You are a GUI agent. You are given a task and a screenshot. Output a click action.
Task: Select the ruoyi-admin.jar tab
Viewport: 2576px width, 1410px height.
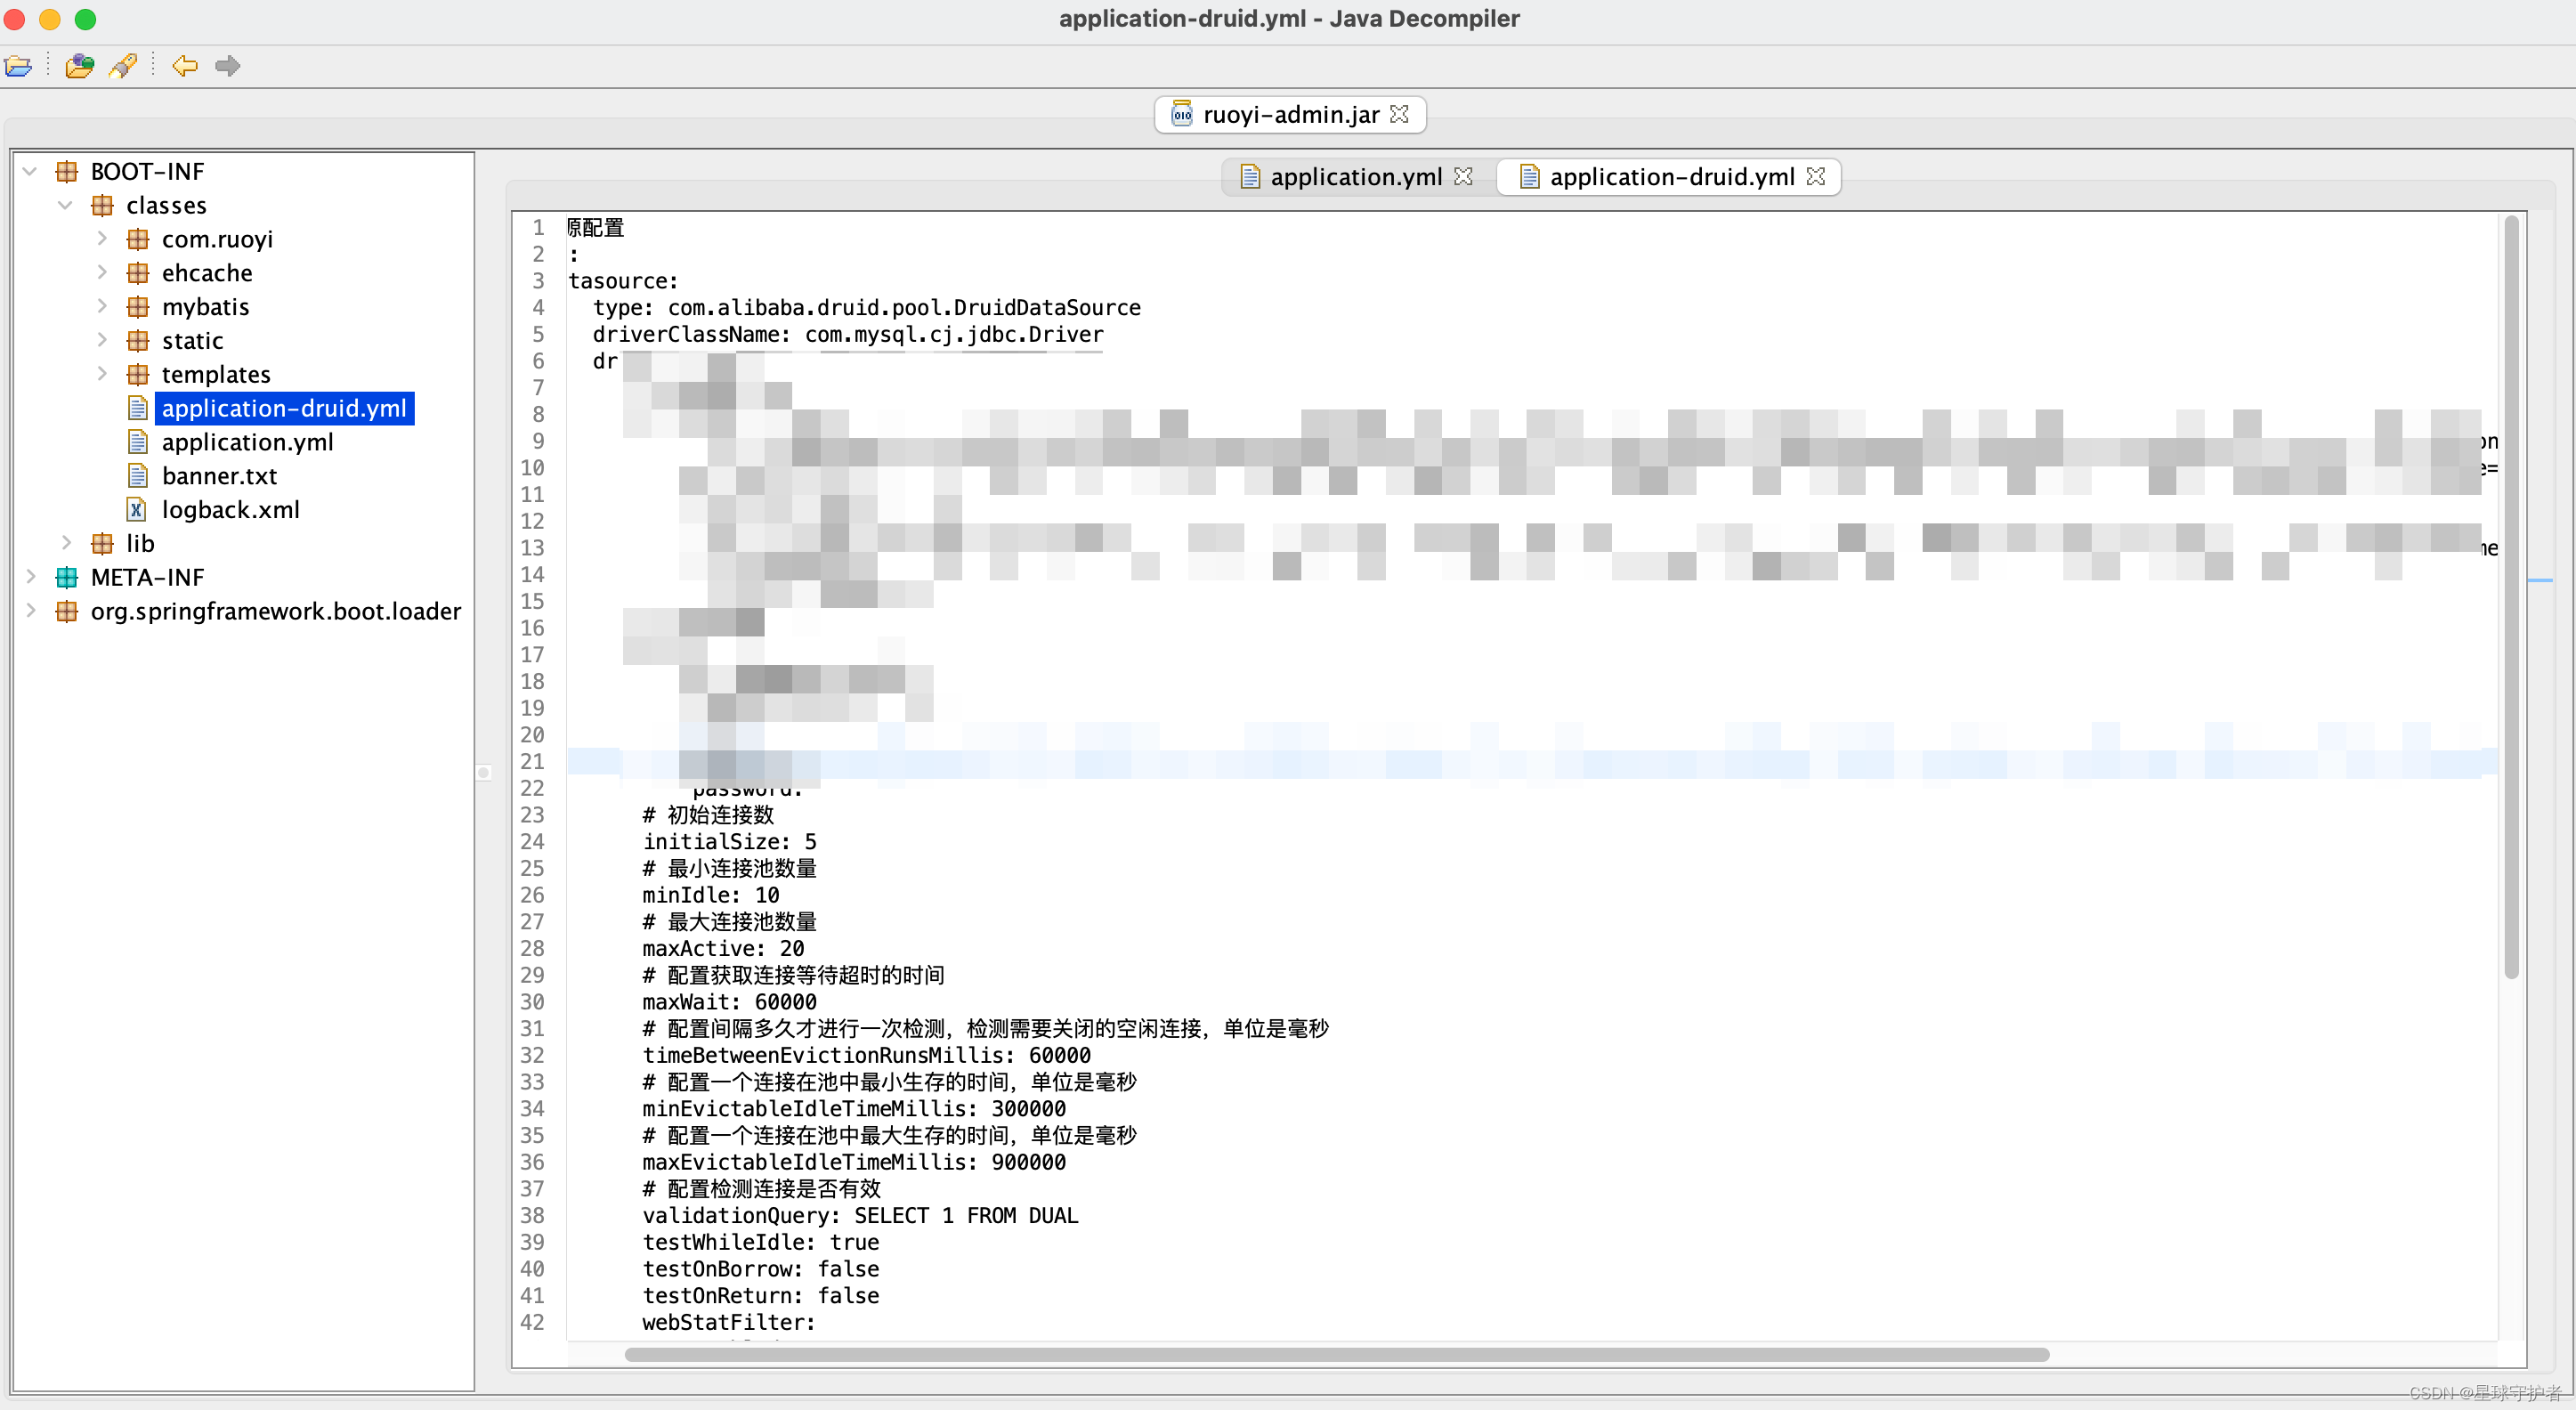tap(1289, 114)
